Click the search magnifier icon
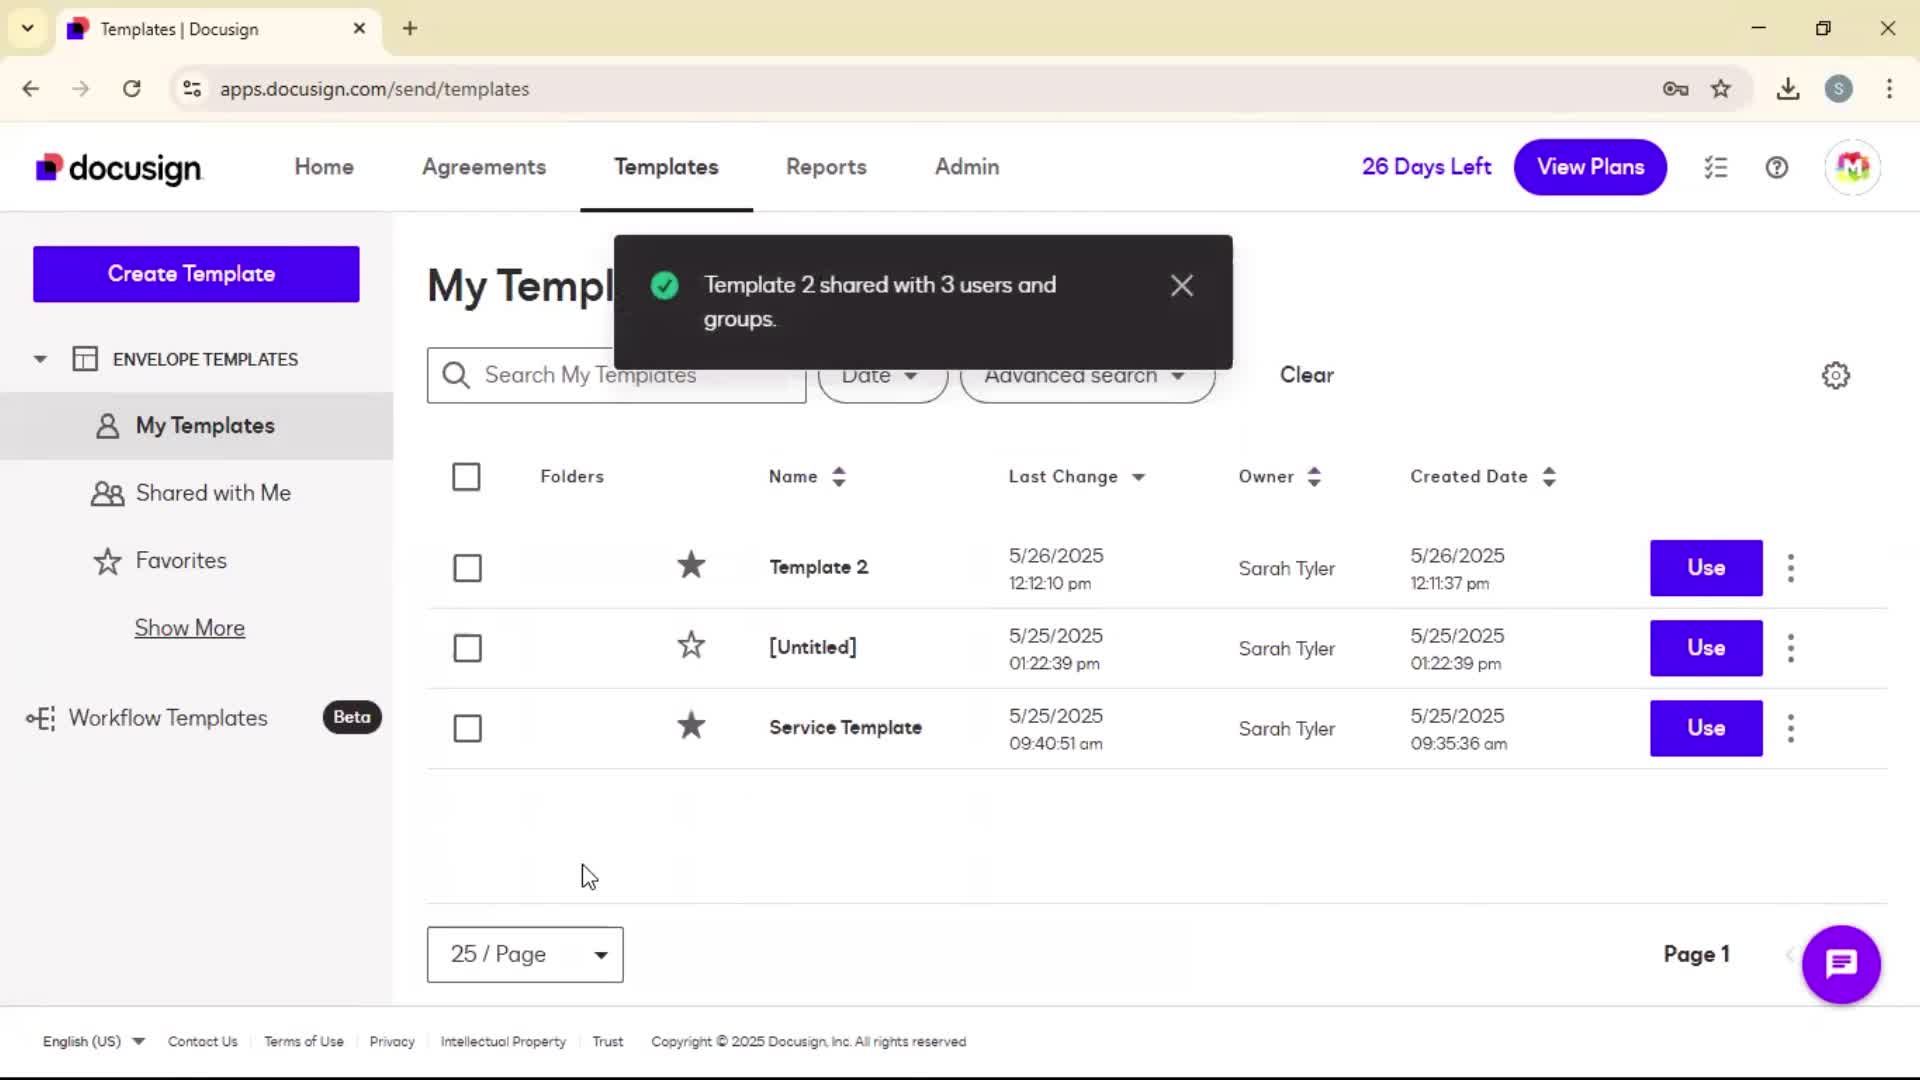The width and height of the screenshot is (1920, 1080). pyautogui.click(x=456, y=376)
